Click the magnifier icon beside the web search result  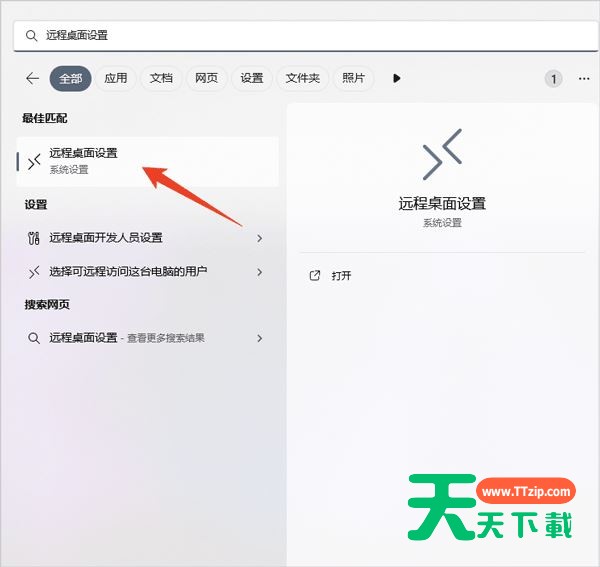click(x=34, y=338)
